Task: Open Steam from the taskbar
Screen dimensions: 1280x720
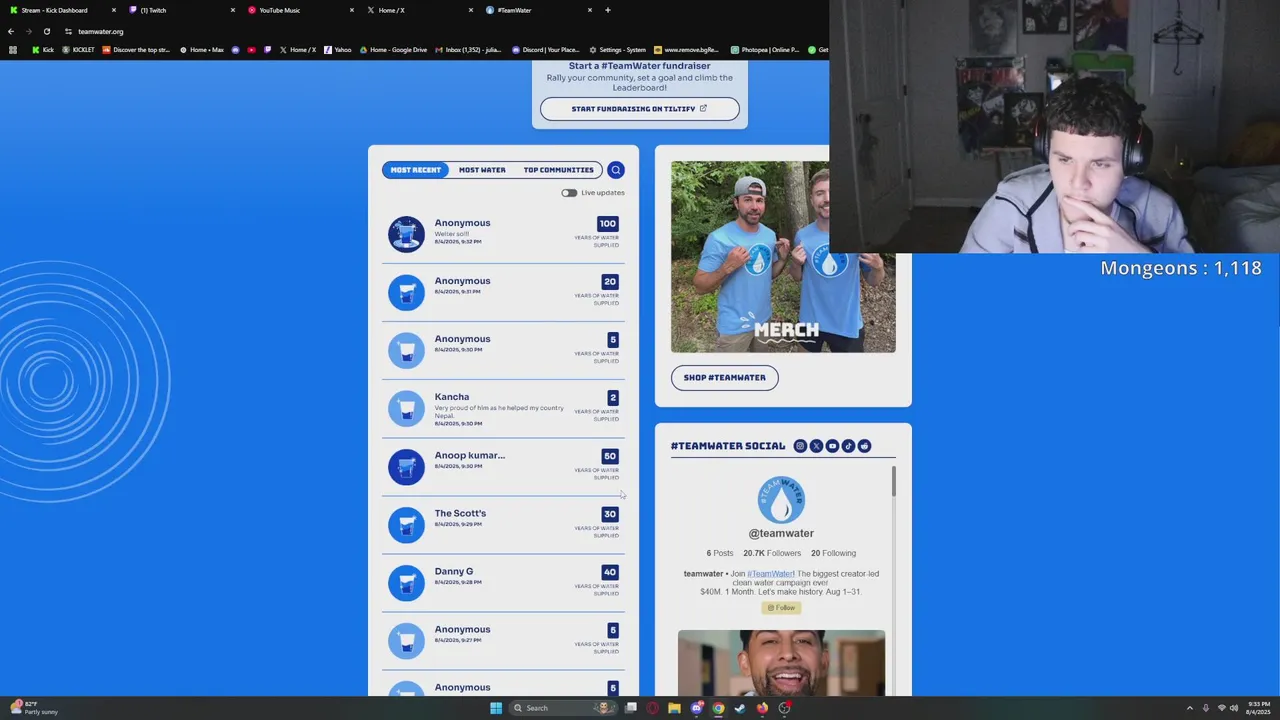Action: (x=740, y=708)
